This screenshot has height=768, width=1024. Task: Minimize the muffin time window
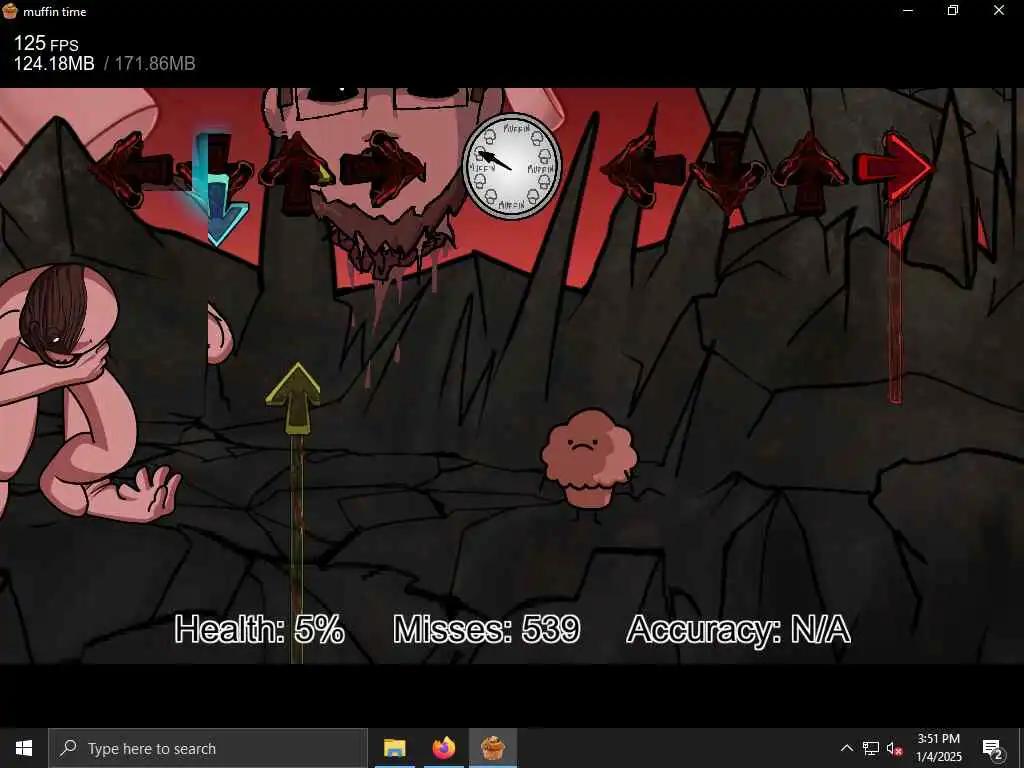pyautogui.click(x=908, y=10)
